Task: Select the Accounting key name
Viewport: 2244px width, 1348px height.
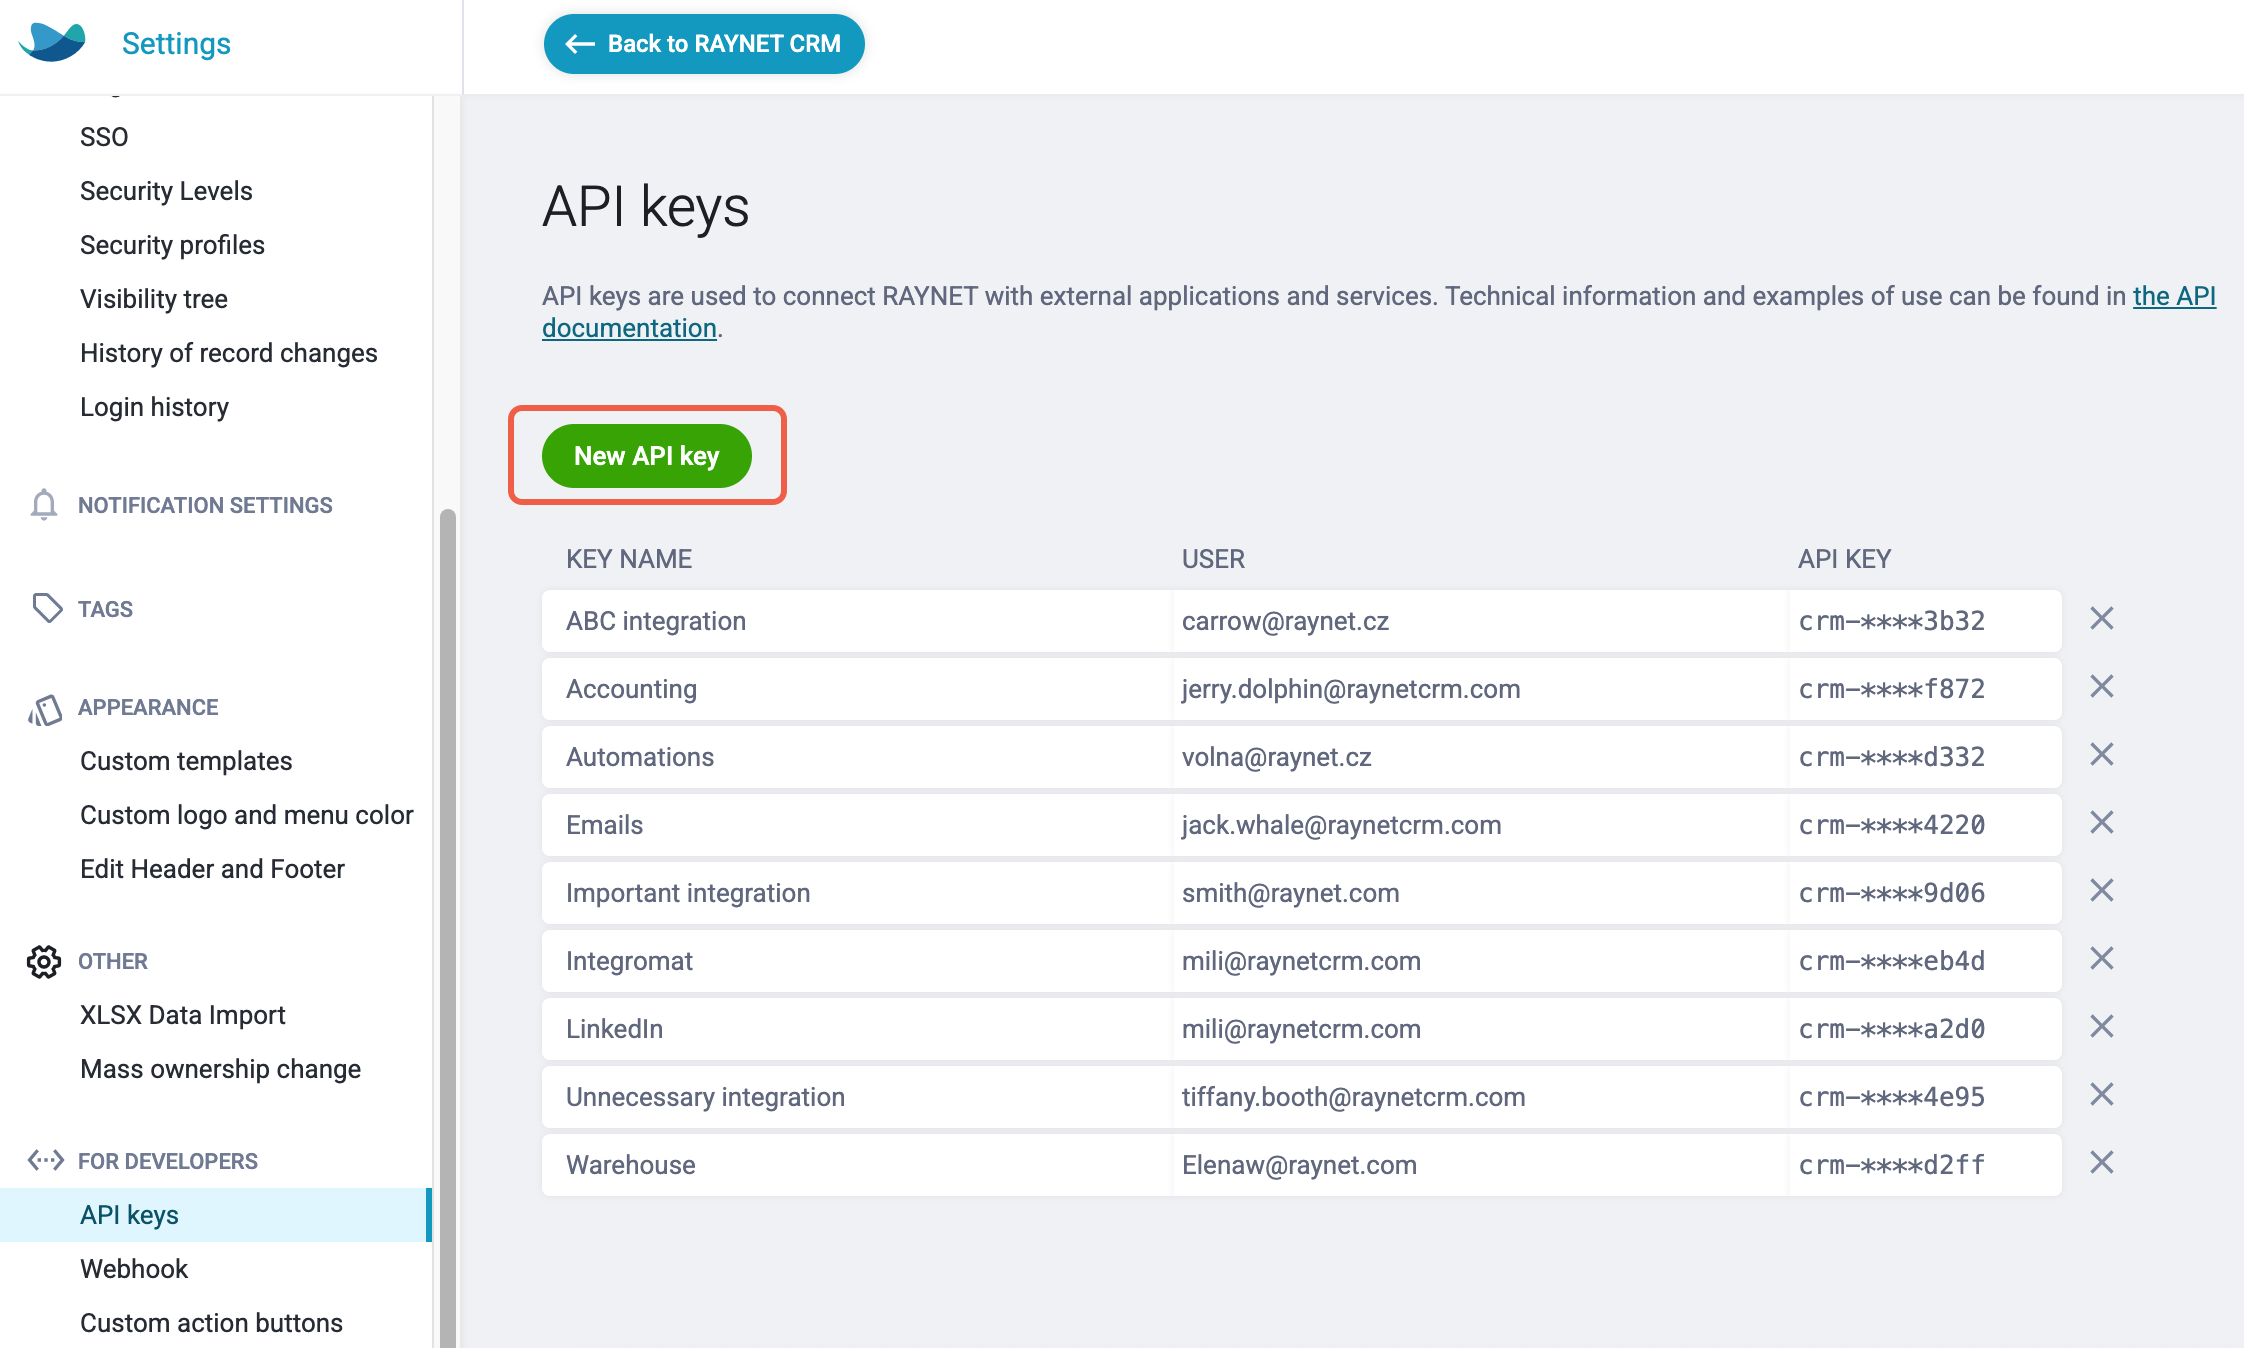Action: 631,689
